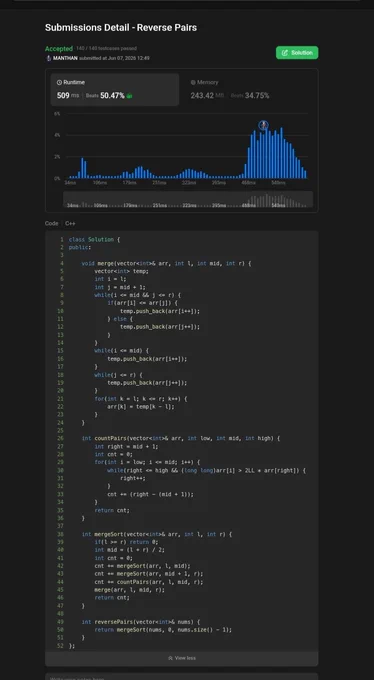Click the C++ language label

70,223
